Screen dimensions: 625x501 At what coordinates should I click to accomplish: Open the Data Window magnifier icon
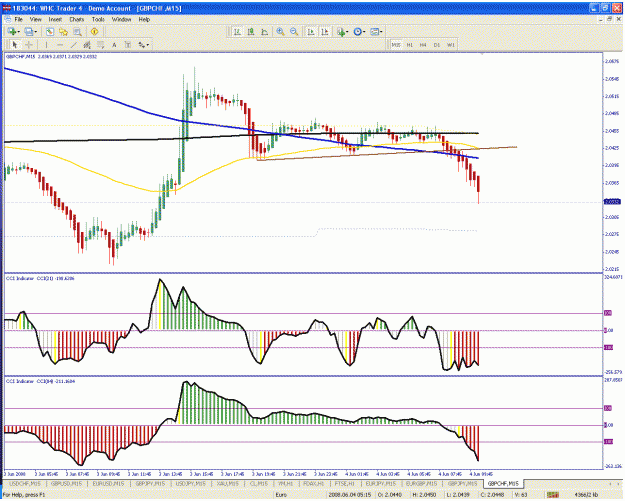pyautogui.click(x=77, y=31)
